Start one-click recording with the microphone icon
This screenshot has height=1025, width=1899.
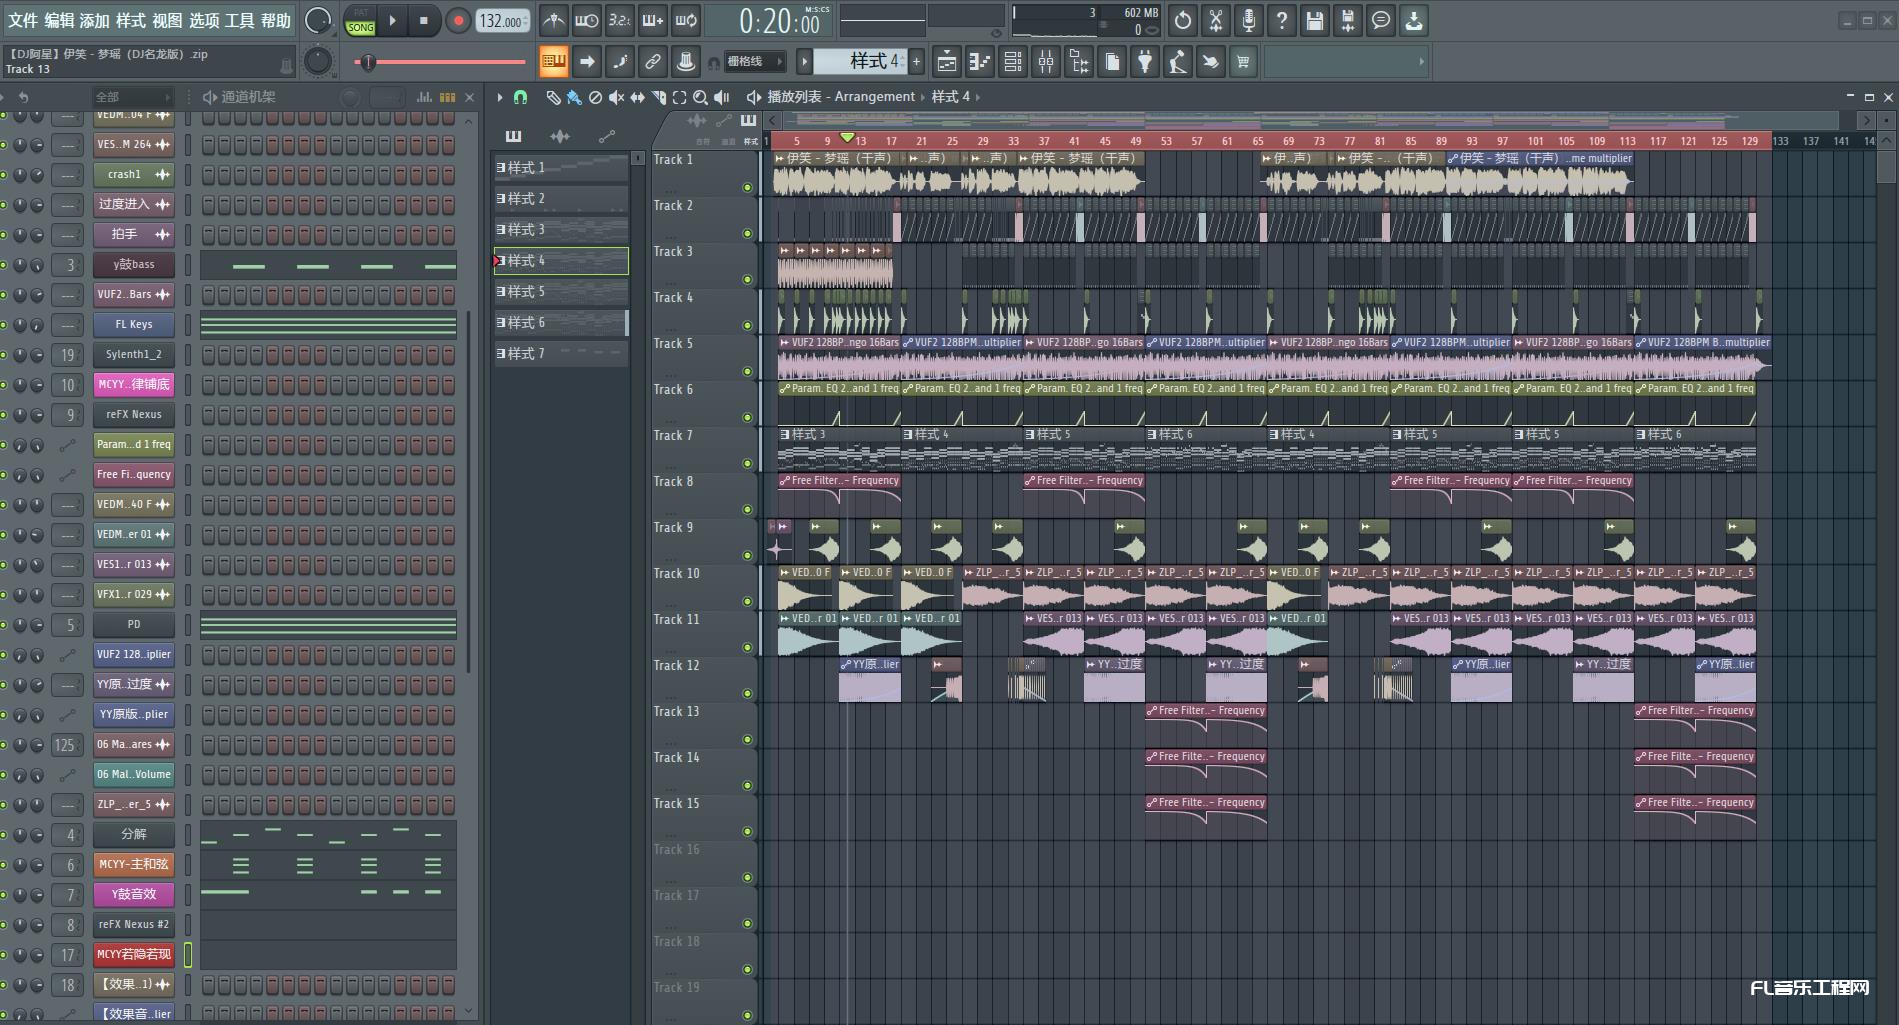[1249, 20]
